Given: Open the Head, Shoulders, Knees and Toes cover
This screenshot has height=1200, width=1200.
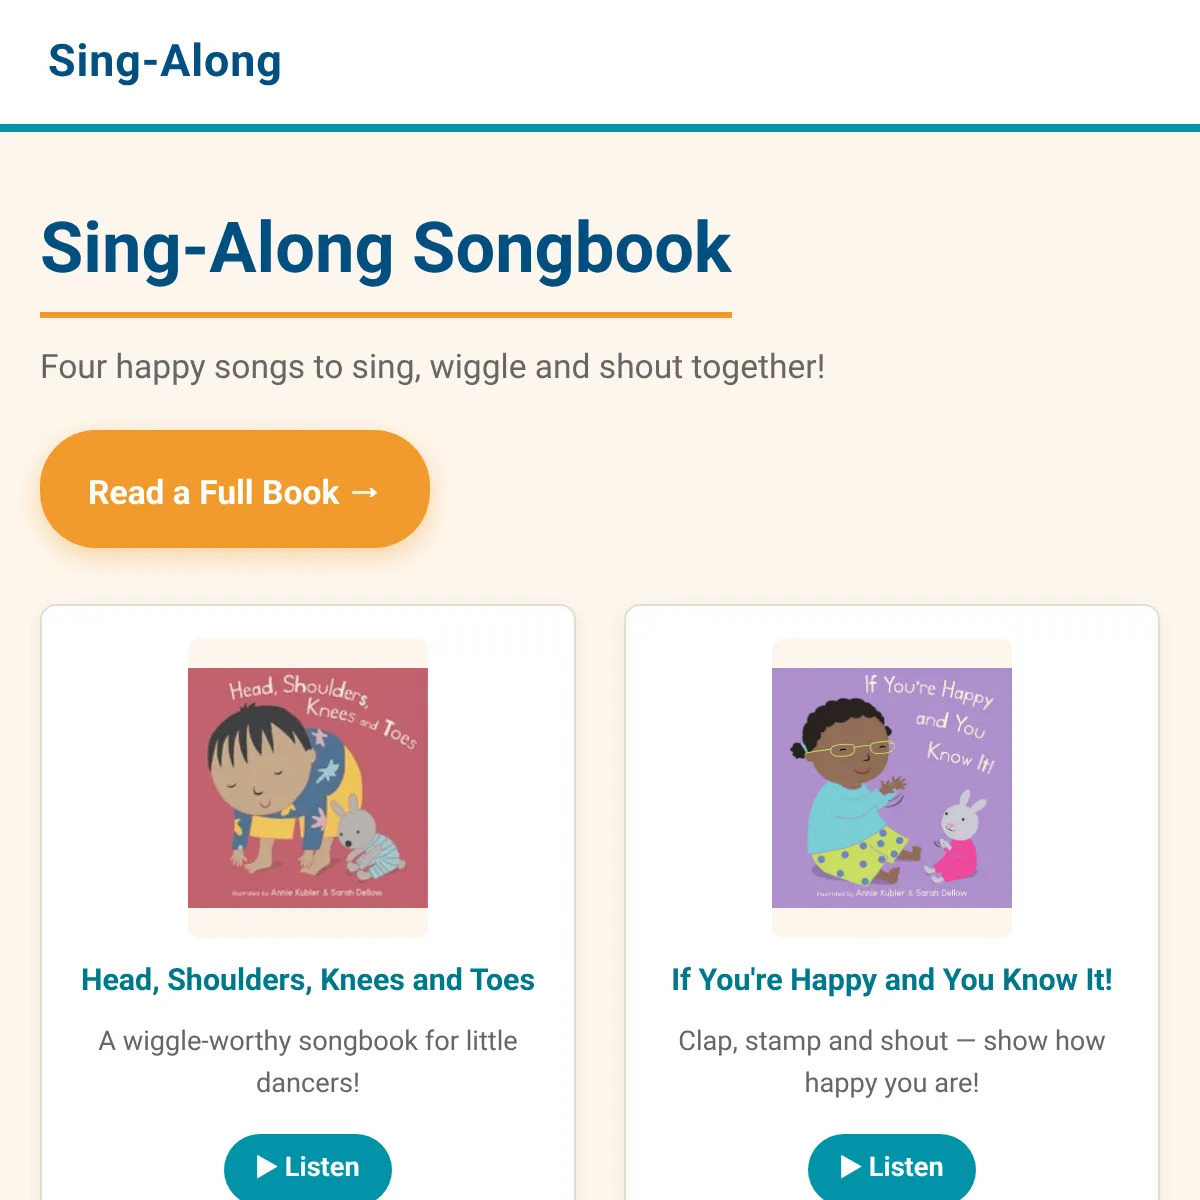Looking at the screenshot, I should click(x=308, y=788).
